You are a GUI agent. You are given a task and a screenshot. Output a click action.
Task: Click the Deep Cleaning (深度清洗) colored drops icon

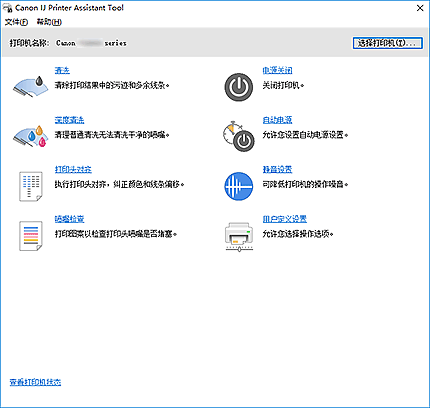click(30, 136)
